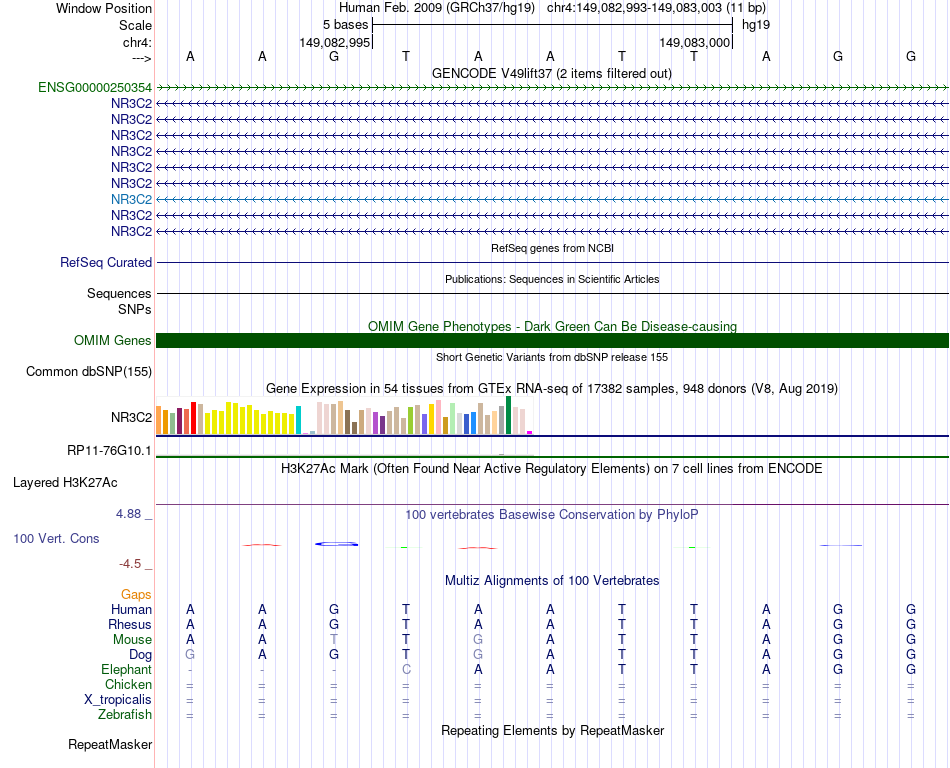The width and height of the screenshot is (950, 768).
Task: Open the Layered H3K27Ac track label
Action: 65,483
